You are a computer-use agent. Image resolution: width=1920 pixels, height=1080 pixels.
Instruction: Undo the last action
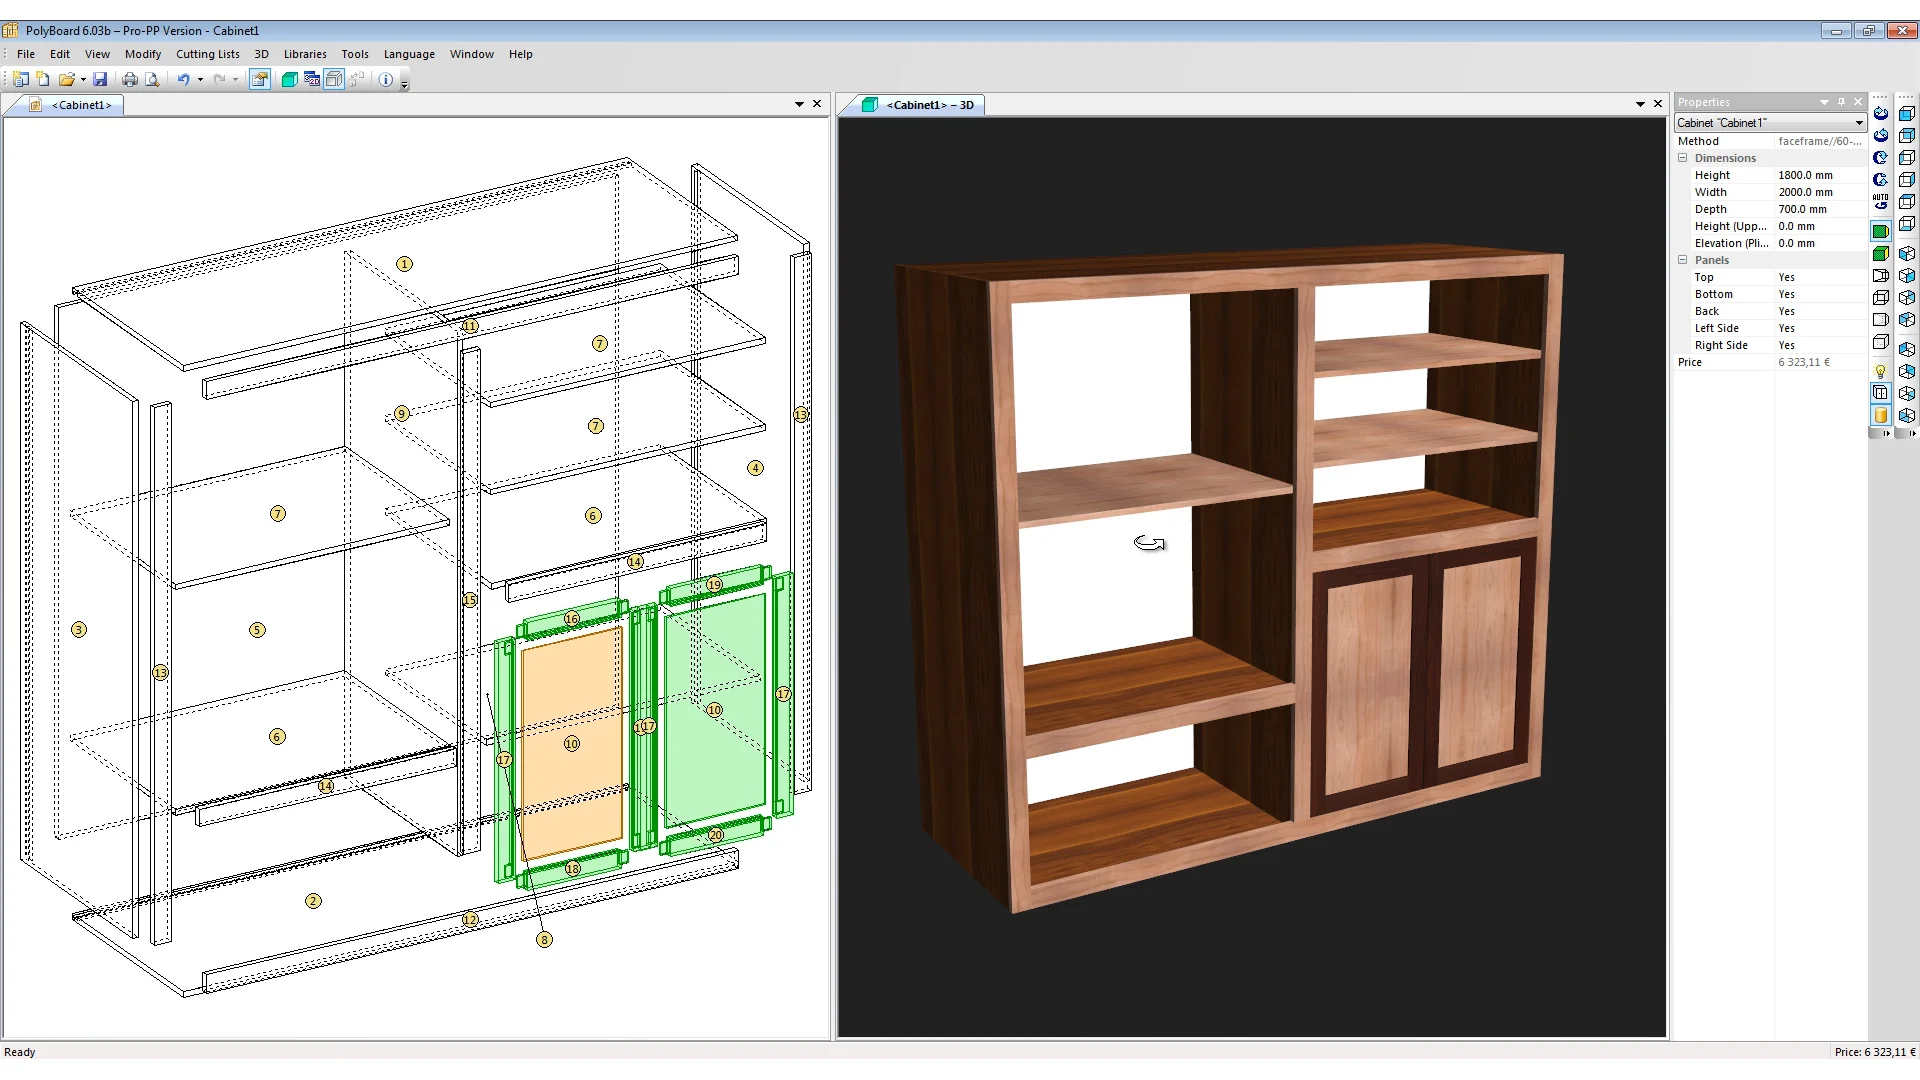pos(186,79)
